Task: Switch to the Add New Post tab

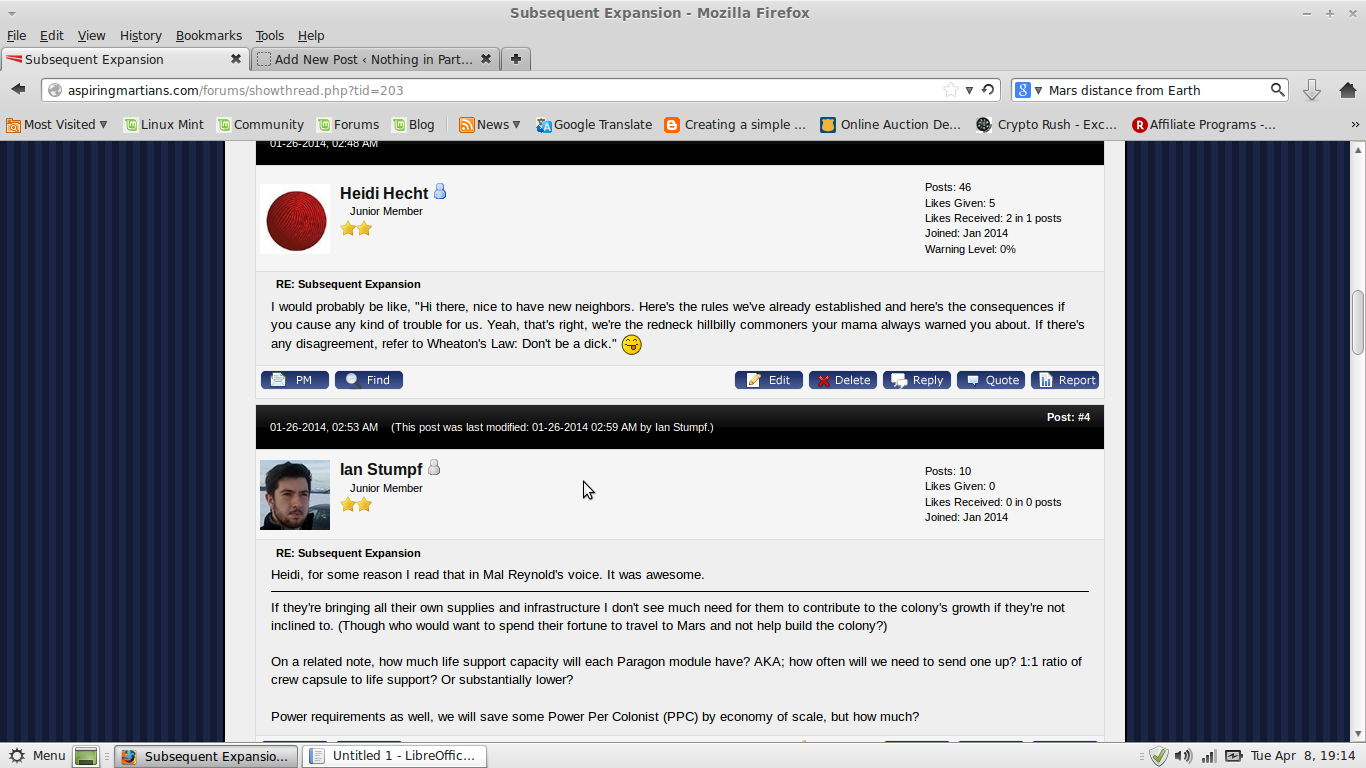Action: [x=374, y=59]
